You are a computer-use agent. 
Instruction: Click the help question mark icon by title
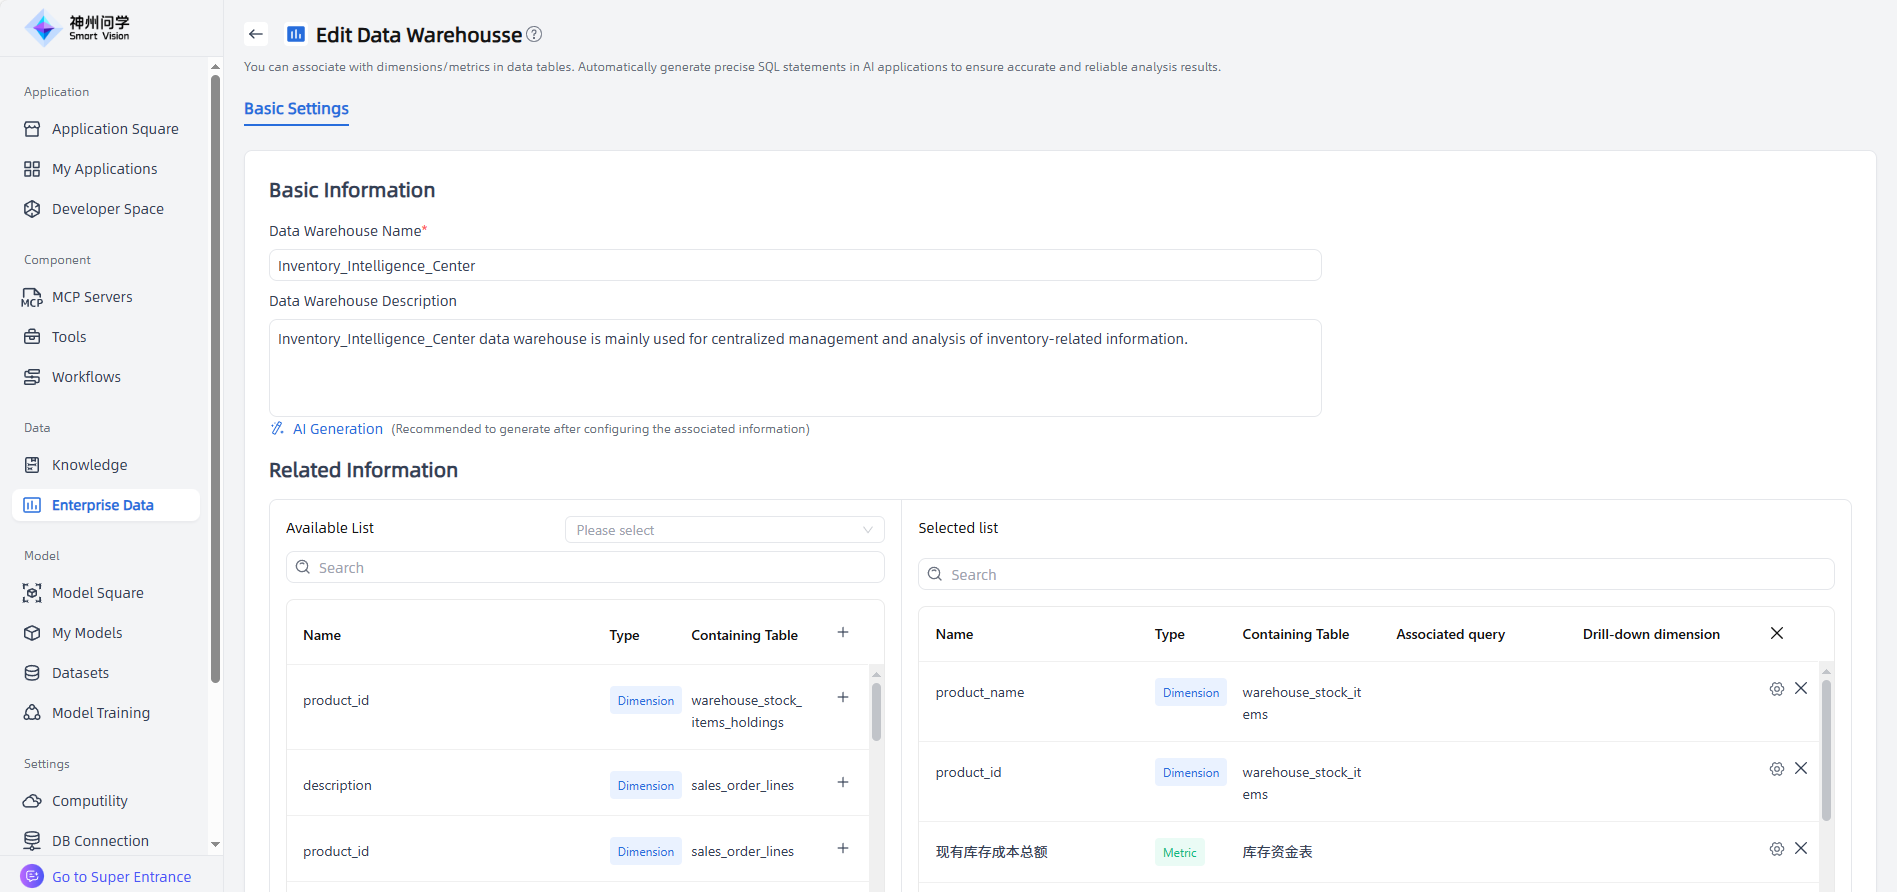534,34
